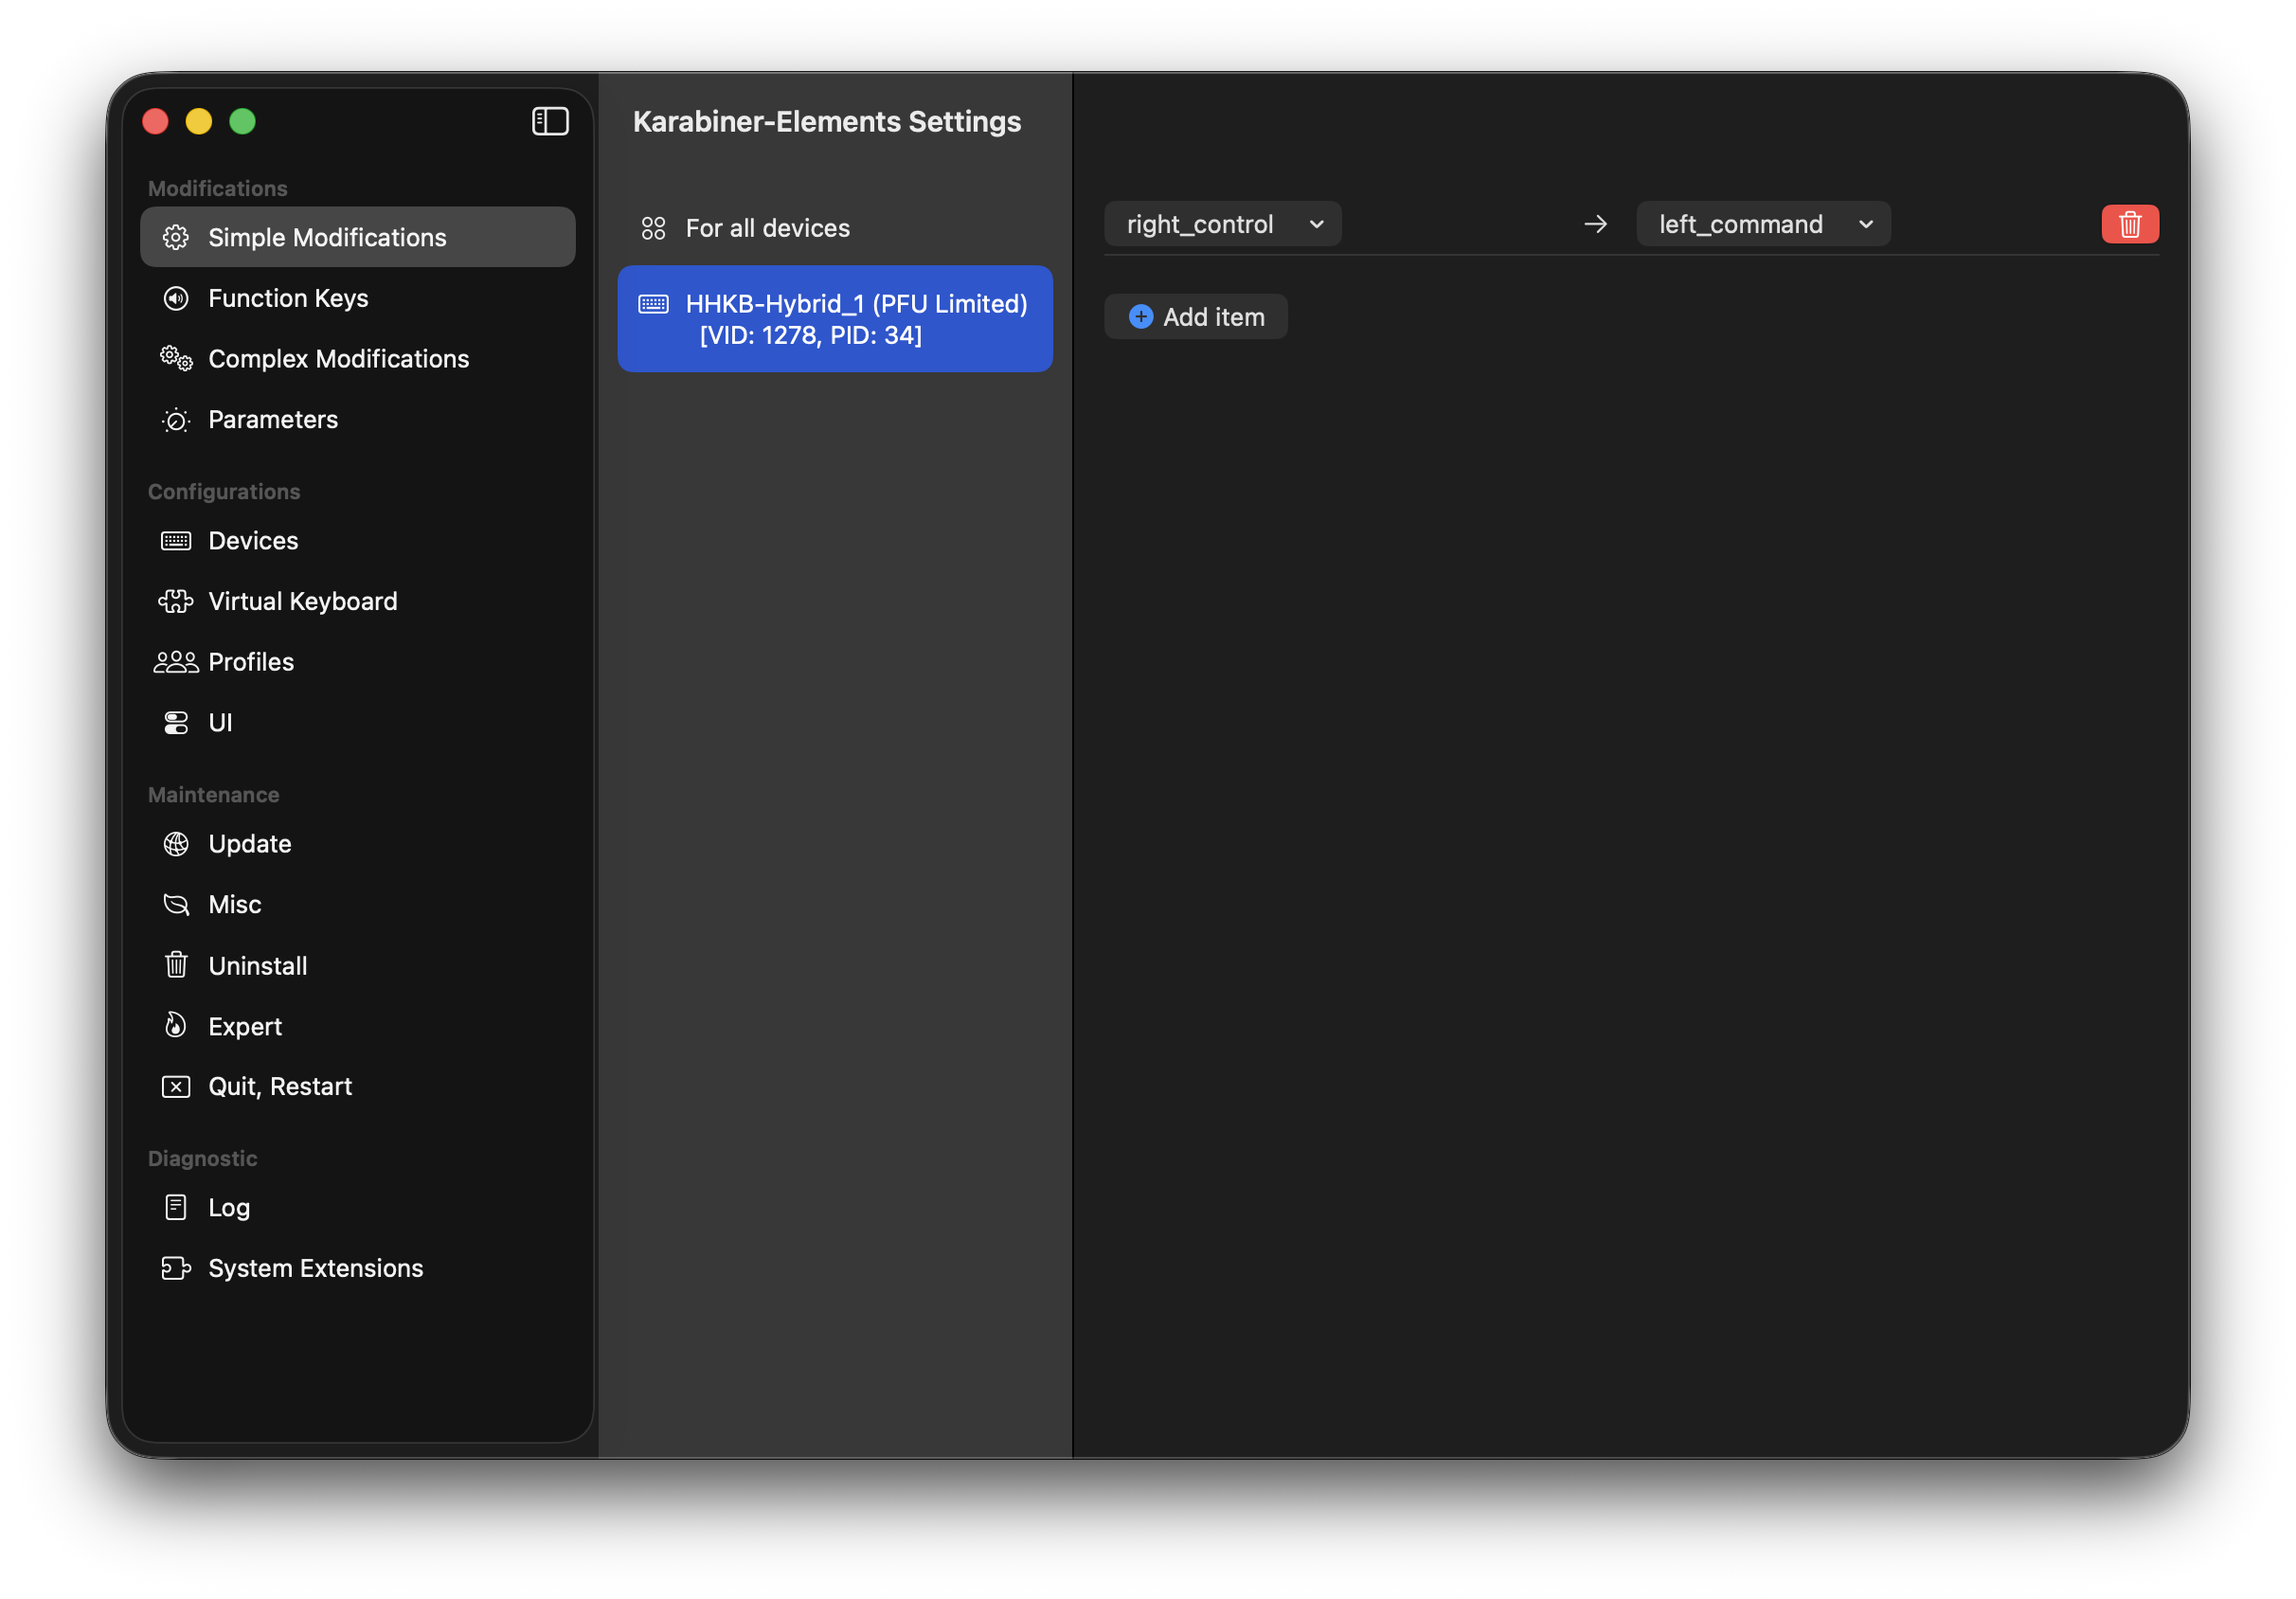Click the Configurations section header

224,491
